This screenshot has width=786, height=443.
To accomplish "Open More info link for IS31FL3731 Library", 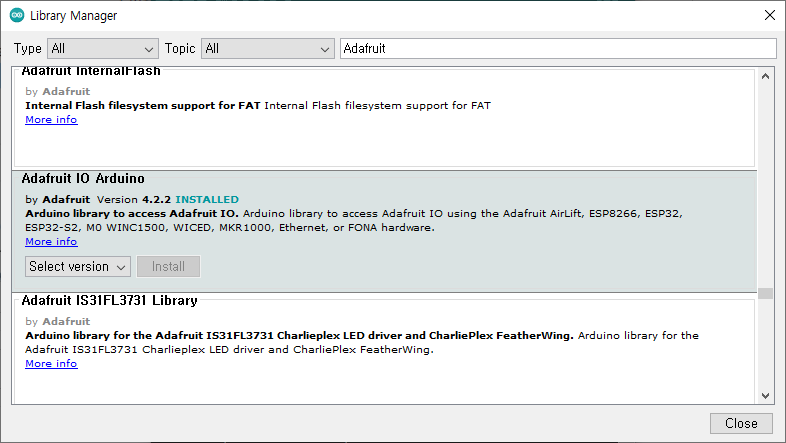I will click(x=51, y=364).
